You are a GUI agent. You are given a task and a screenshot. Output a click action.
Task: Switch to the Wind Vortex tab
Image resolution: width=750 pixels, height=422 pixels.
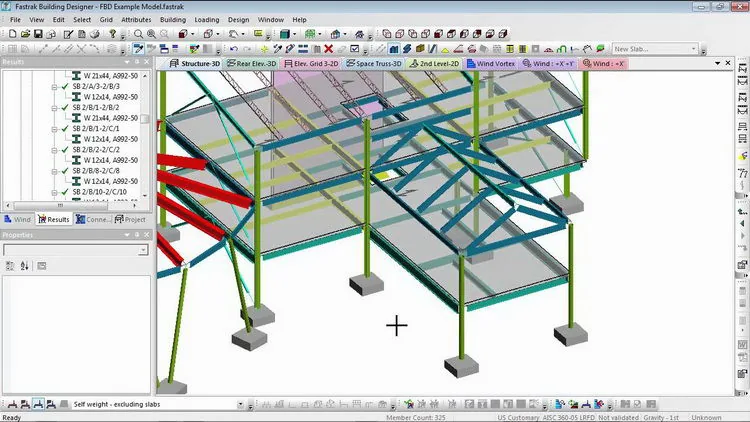coord(491,64)
